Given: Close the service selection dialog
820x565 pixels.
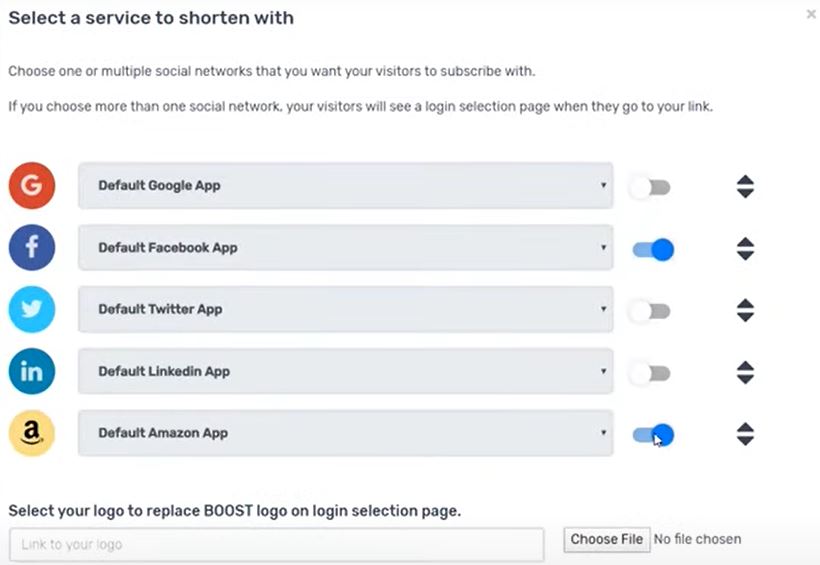Looking at the screenshot, I should click(810, 15).
